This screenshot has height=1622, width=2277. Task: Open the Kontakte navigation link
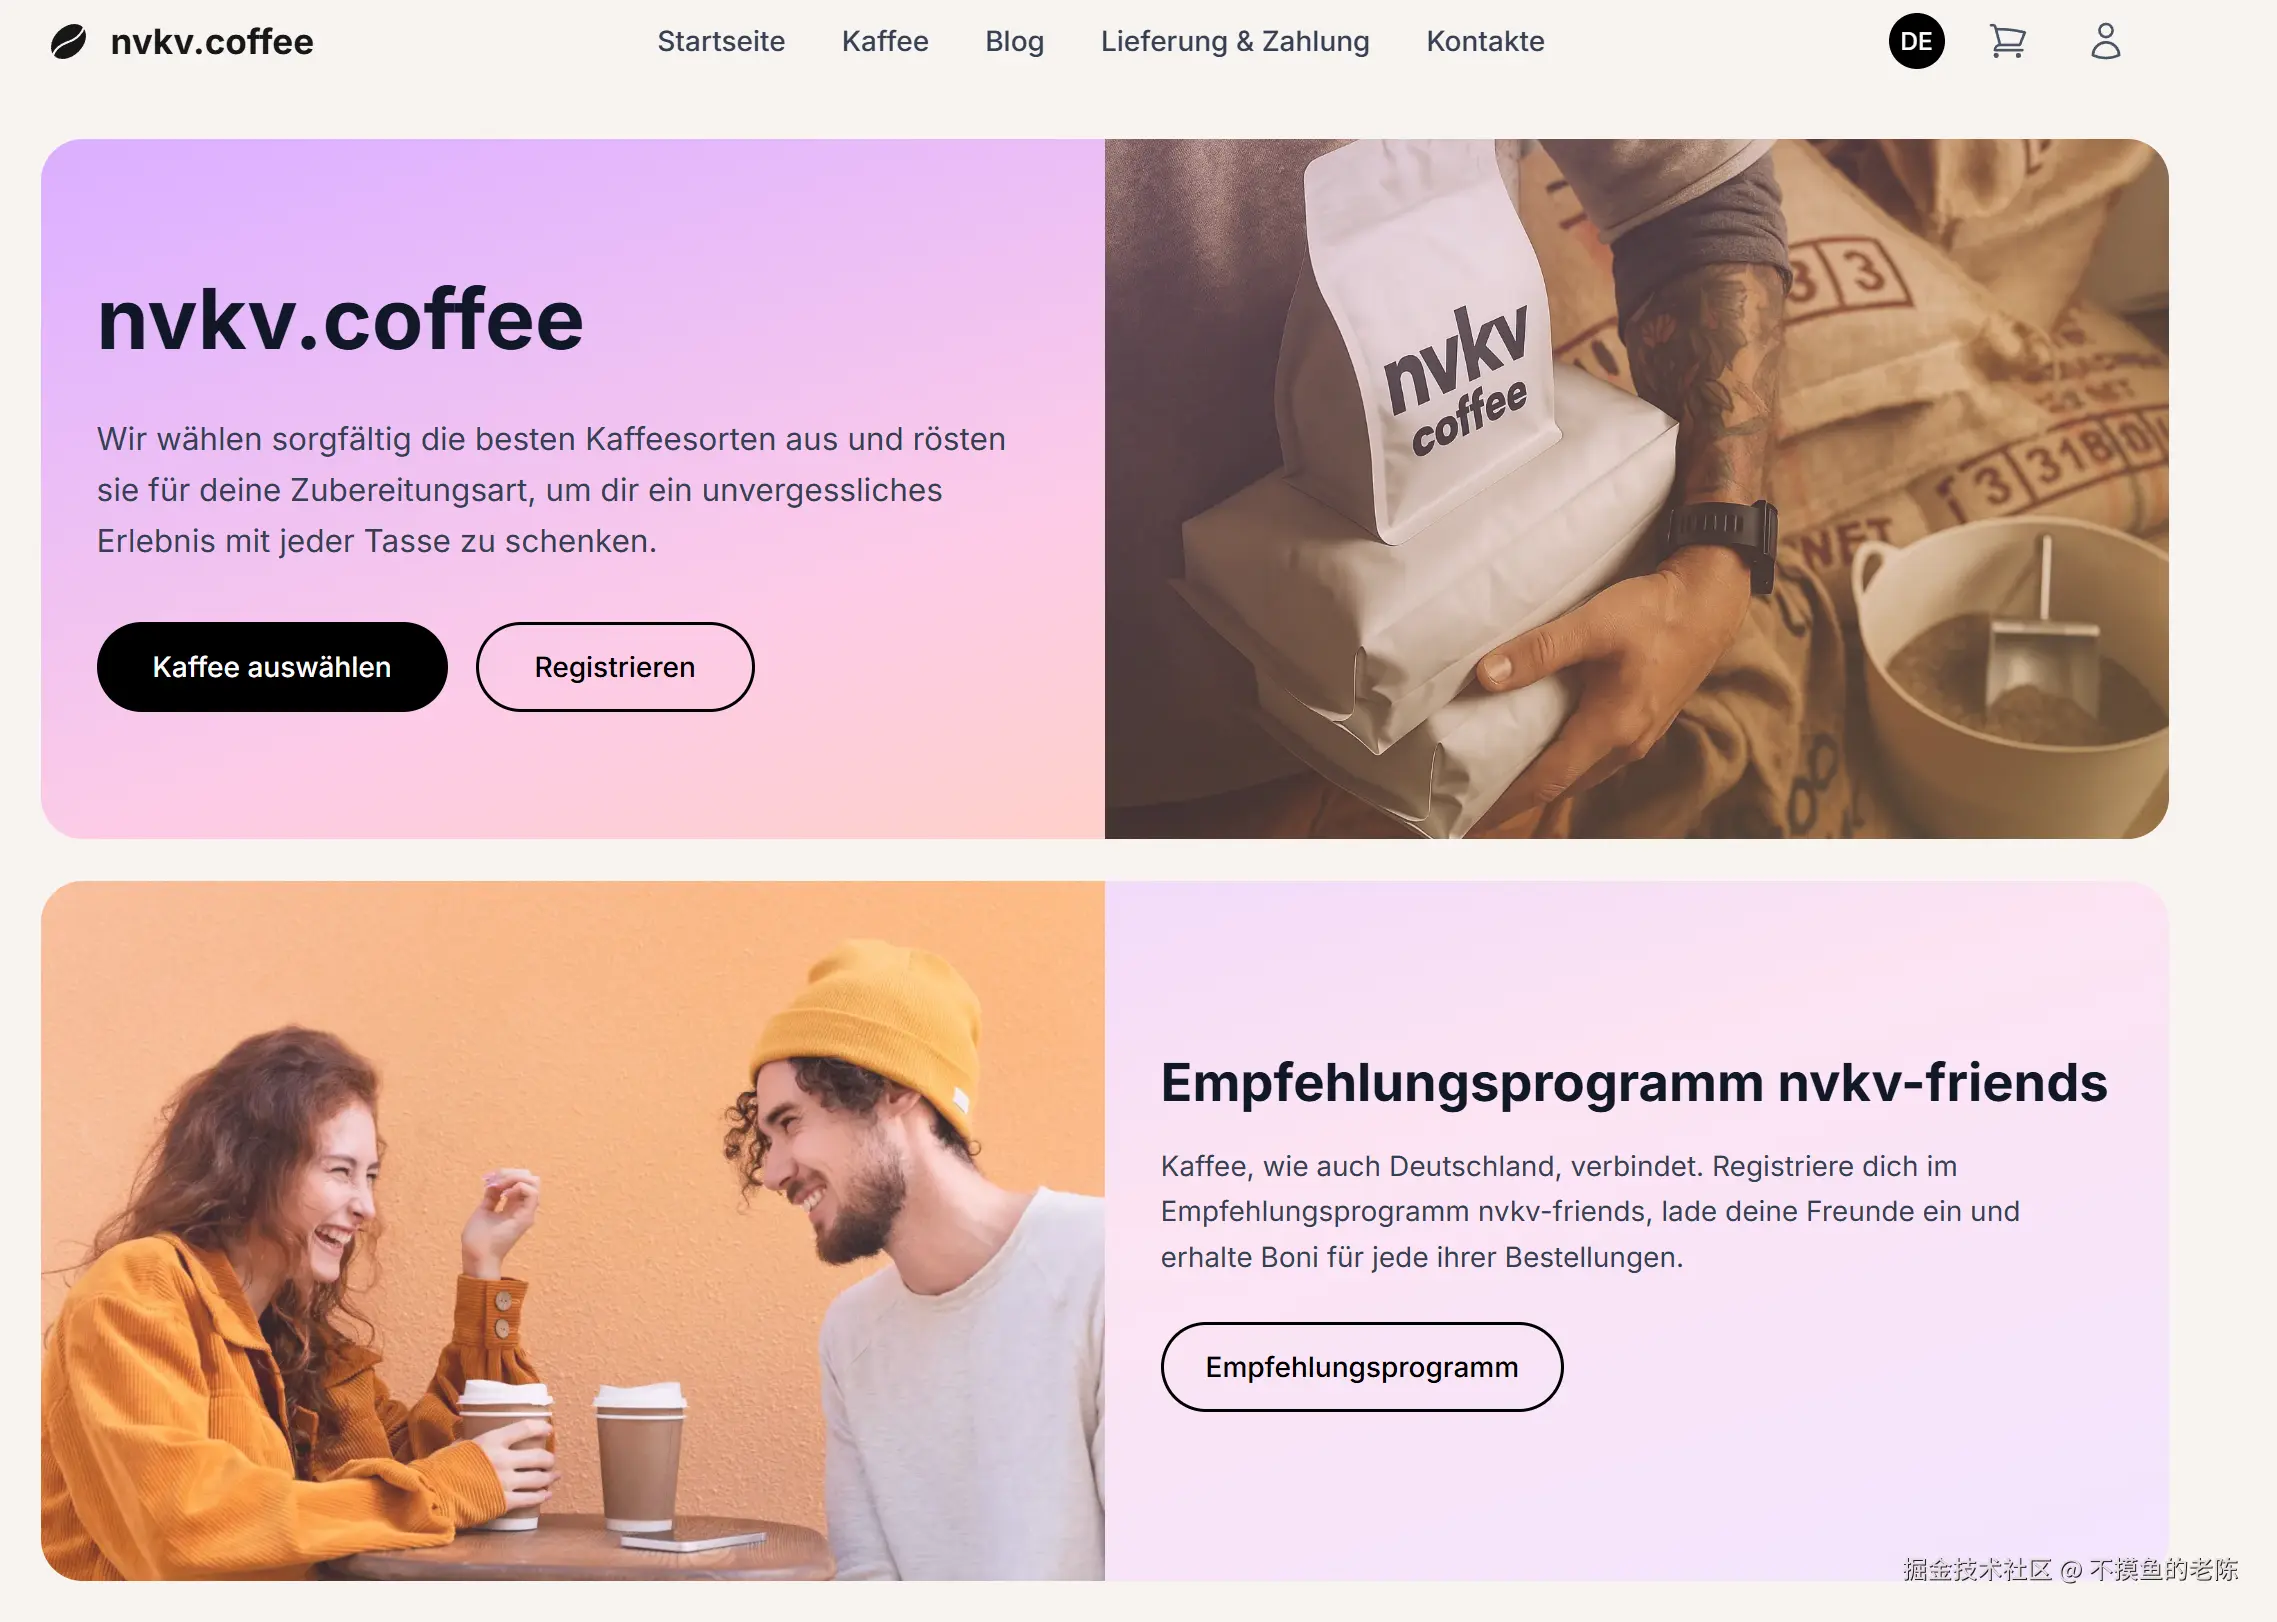tap(1485, 42)
